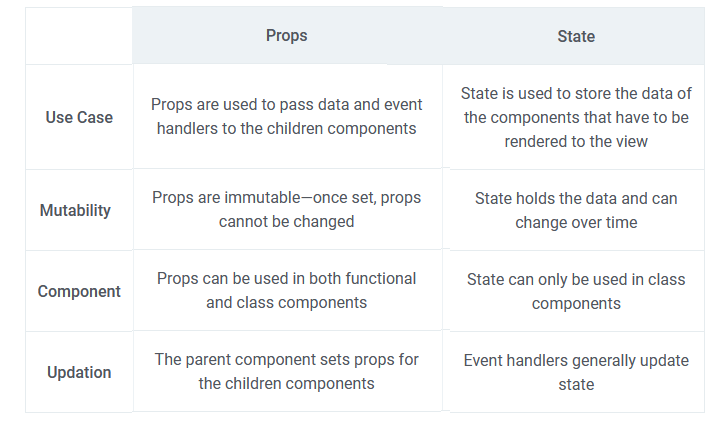The width and height of the screenshot is (710, 422).
Task: Select the Updation row label
Action: tap(79, 372)
